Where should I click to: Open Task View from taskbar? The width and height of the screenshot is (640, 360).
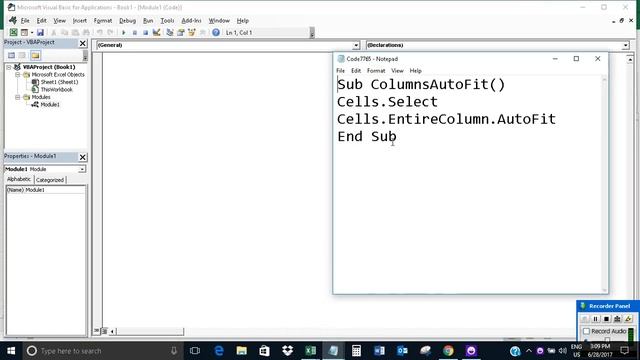(x=195, y=351)
